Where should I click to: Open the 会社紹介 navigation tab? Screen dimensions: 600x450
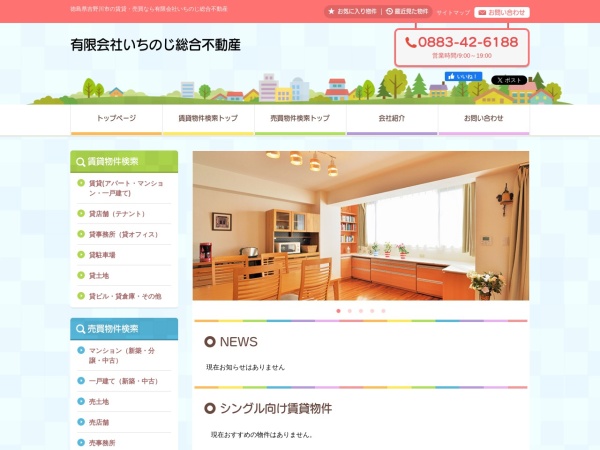click(392, 120)
